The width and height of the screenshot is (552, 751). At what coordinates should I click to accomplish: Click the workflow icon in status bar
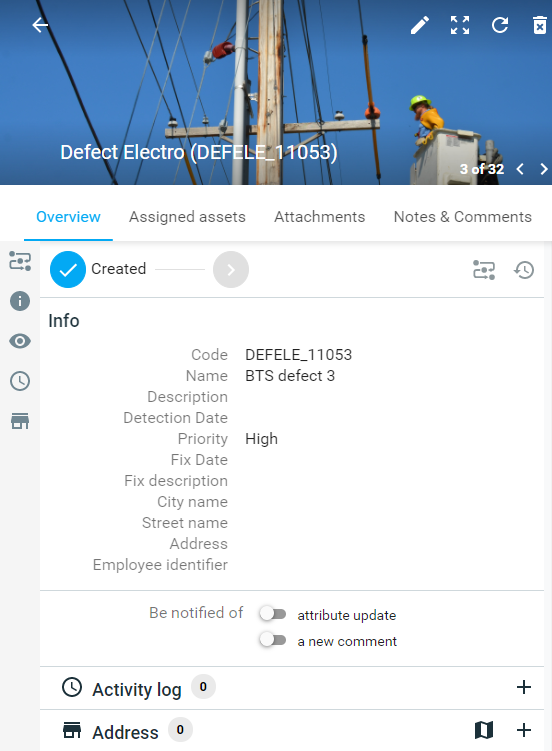[x=484, y=270]
